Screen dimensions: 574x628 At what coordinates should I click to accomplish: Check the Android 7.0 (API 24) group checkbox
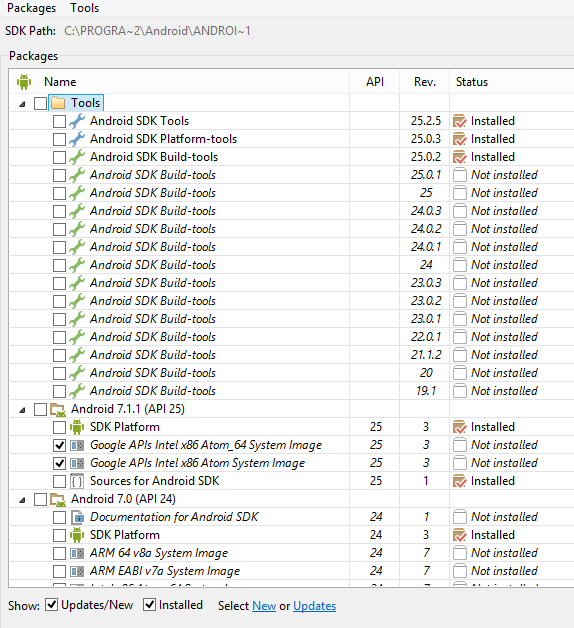[x=40, y=499]
